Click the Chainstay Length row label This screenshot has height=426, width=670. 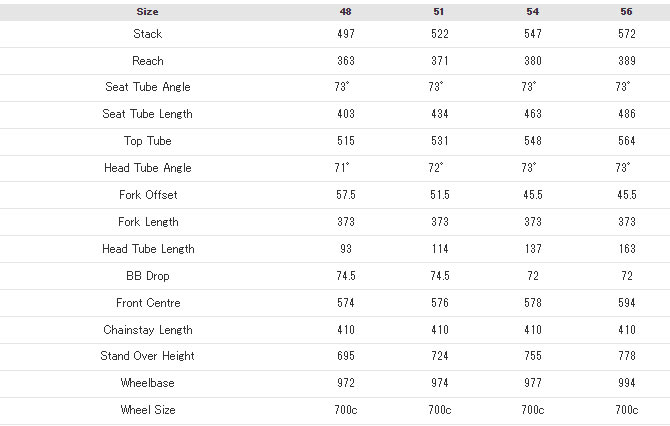point(148,330)
